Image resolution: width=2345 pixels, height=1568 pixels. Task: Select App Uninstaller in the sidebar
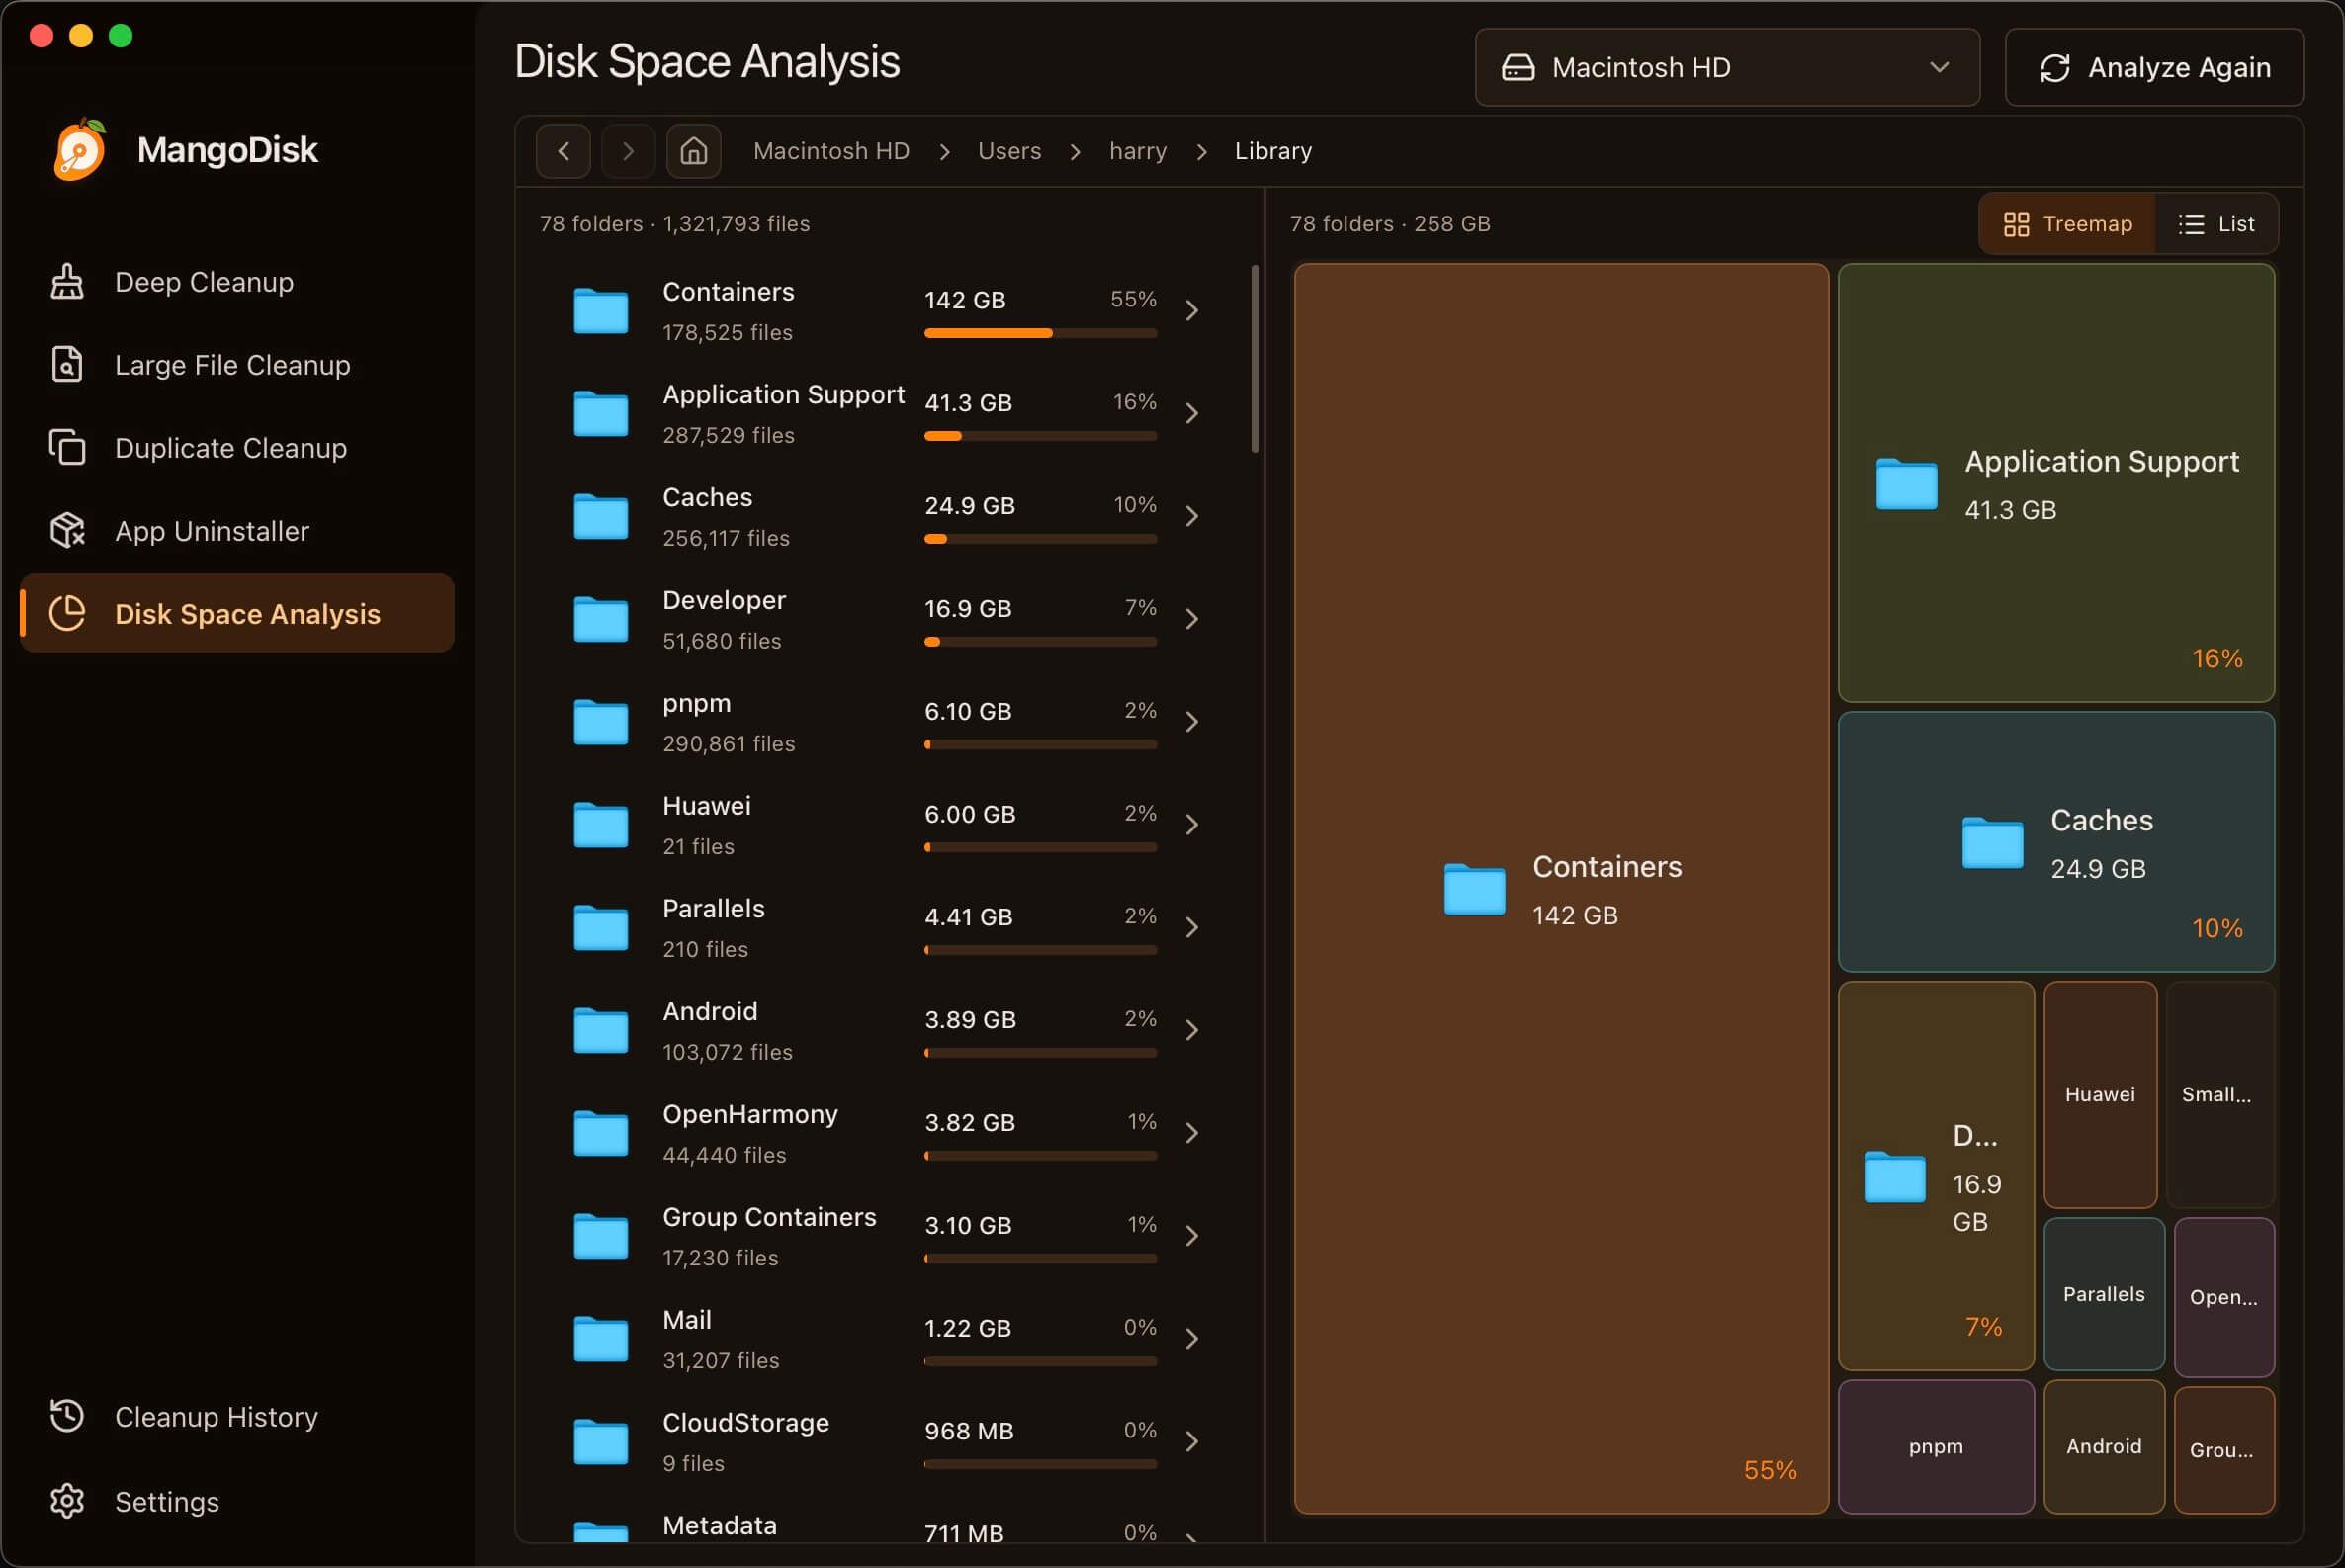click(237, 531)
